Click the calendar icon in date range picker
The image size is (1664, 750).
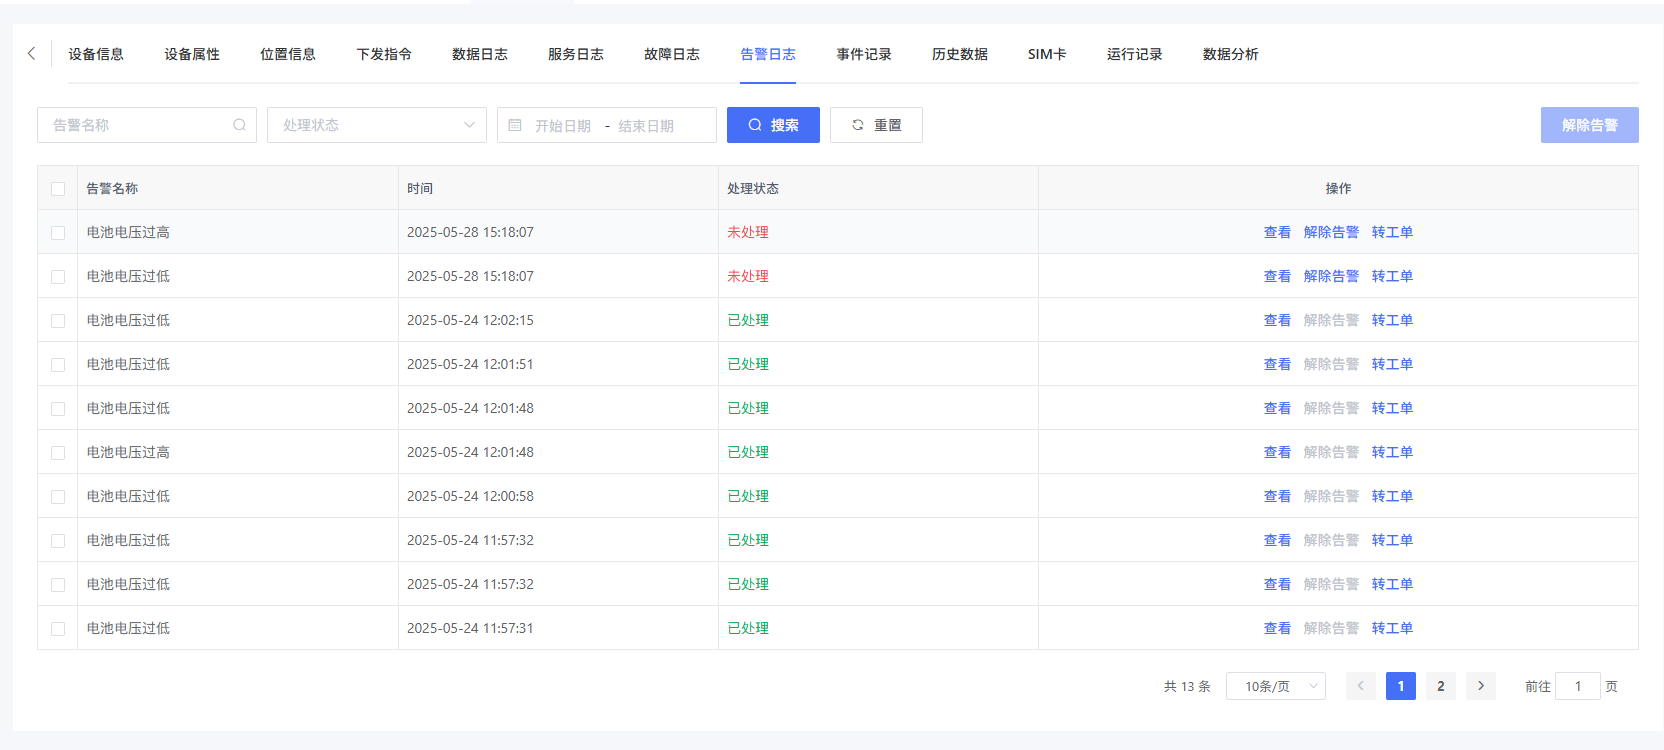(515, 125)
